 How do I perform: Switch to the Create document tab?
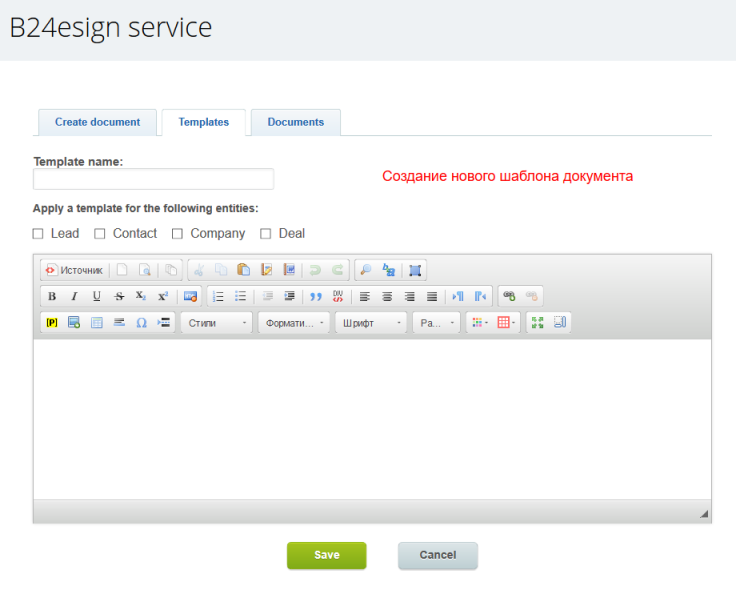98,123
